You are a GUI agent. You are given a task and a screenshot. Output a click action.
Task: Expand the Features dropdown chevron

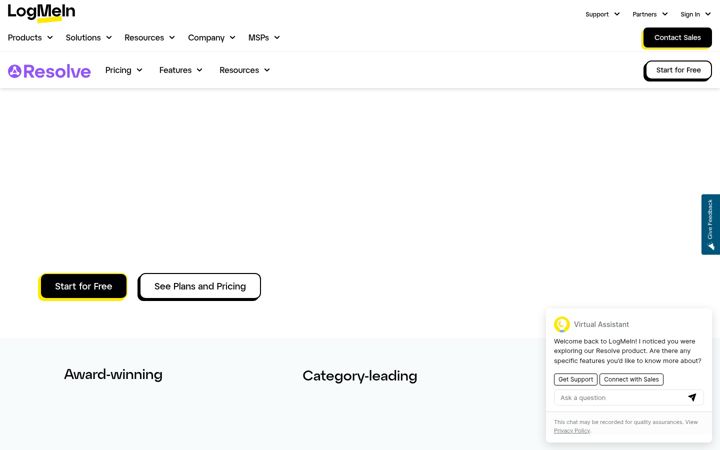pyautogui.click(x=199, y=70)
